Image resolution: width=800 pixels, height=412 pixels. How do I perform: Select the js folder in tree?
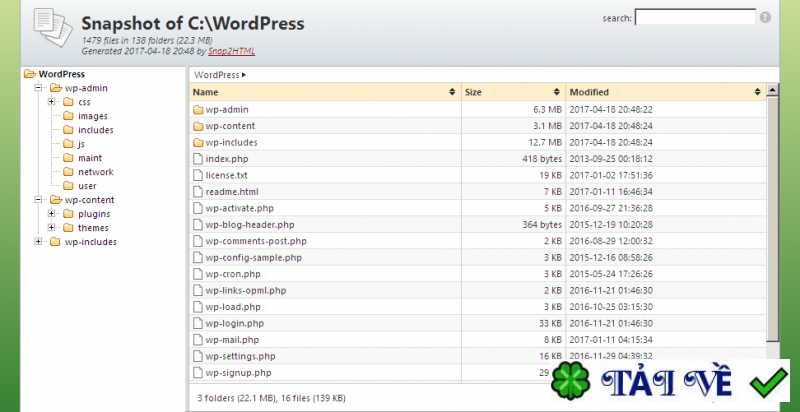click(x=81, y=144)
